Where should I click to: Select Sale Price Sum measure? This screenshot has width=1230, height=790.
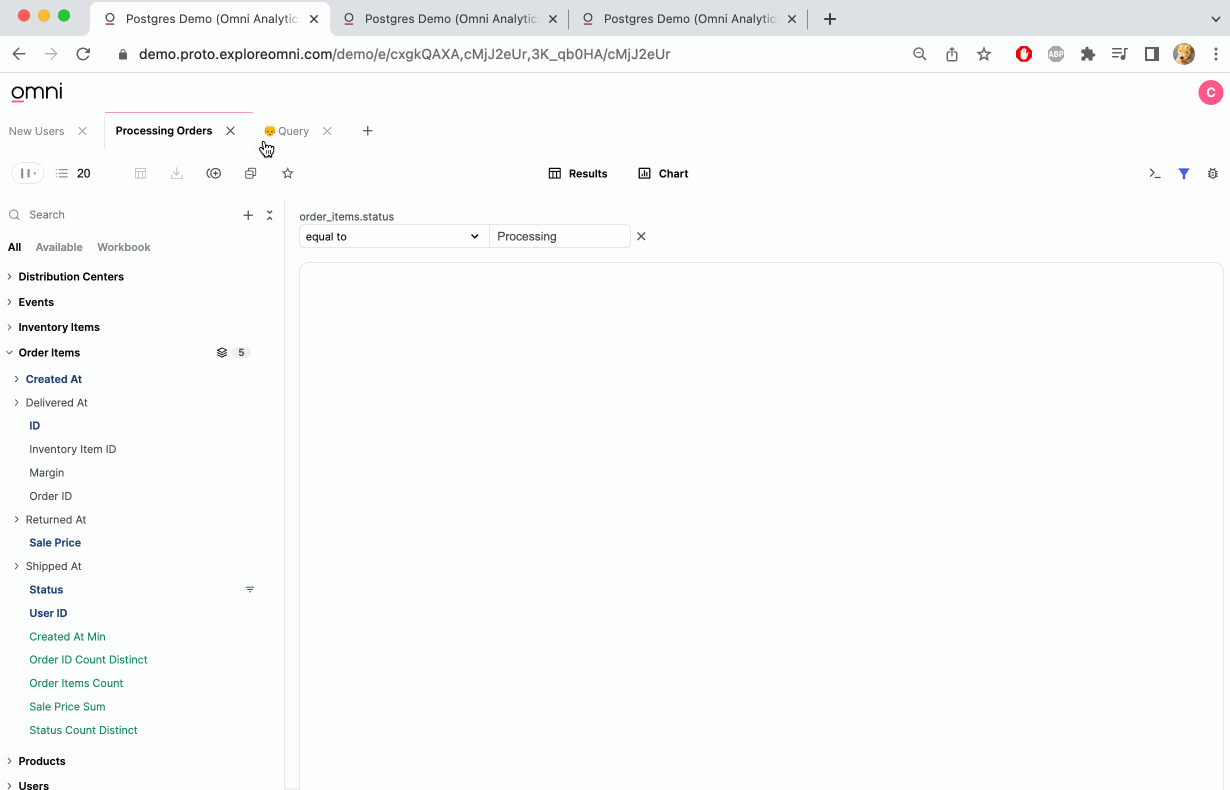click(x=67, y=707)
